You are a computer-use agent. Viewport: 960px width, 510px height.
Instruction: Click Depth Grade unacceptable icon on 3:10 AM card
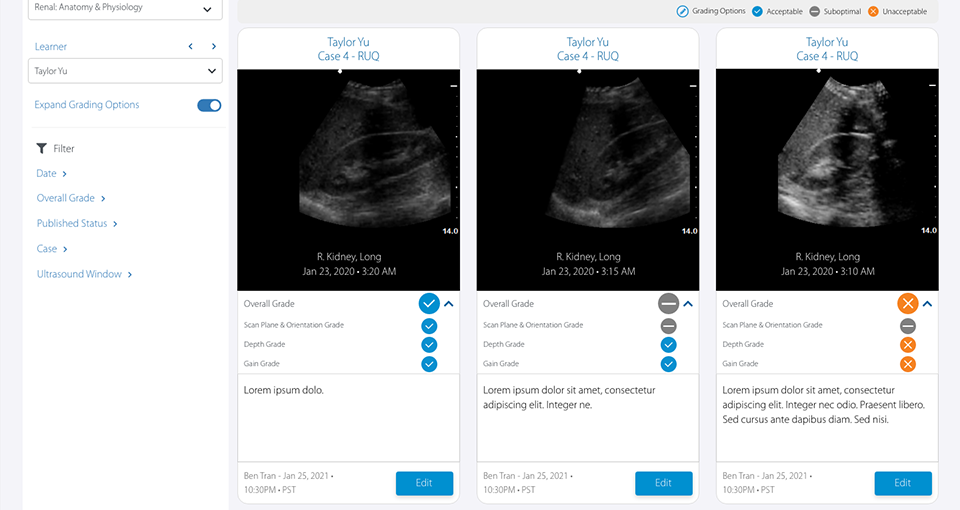pos(908,345)
